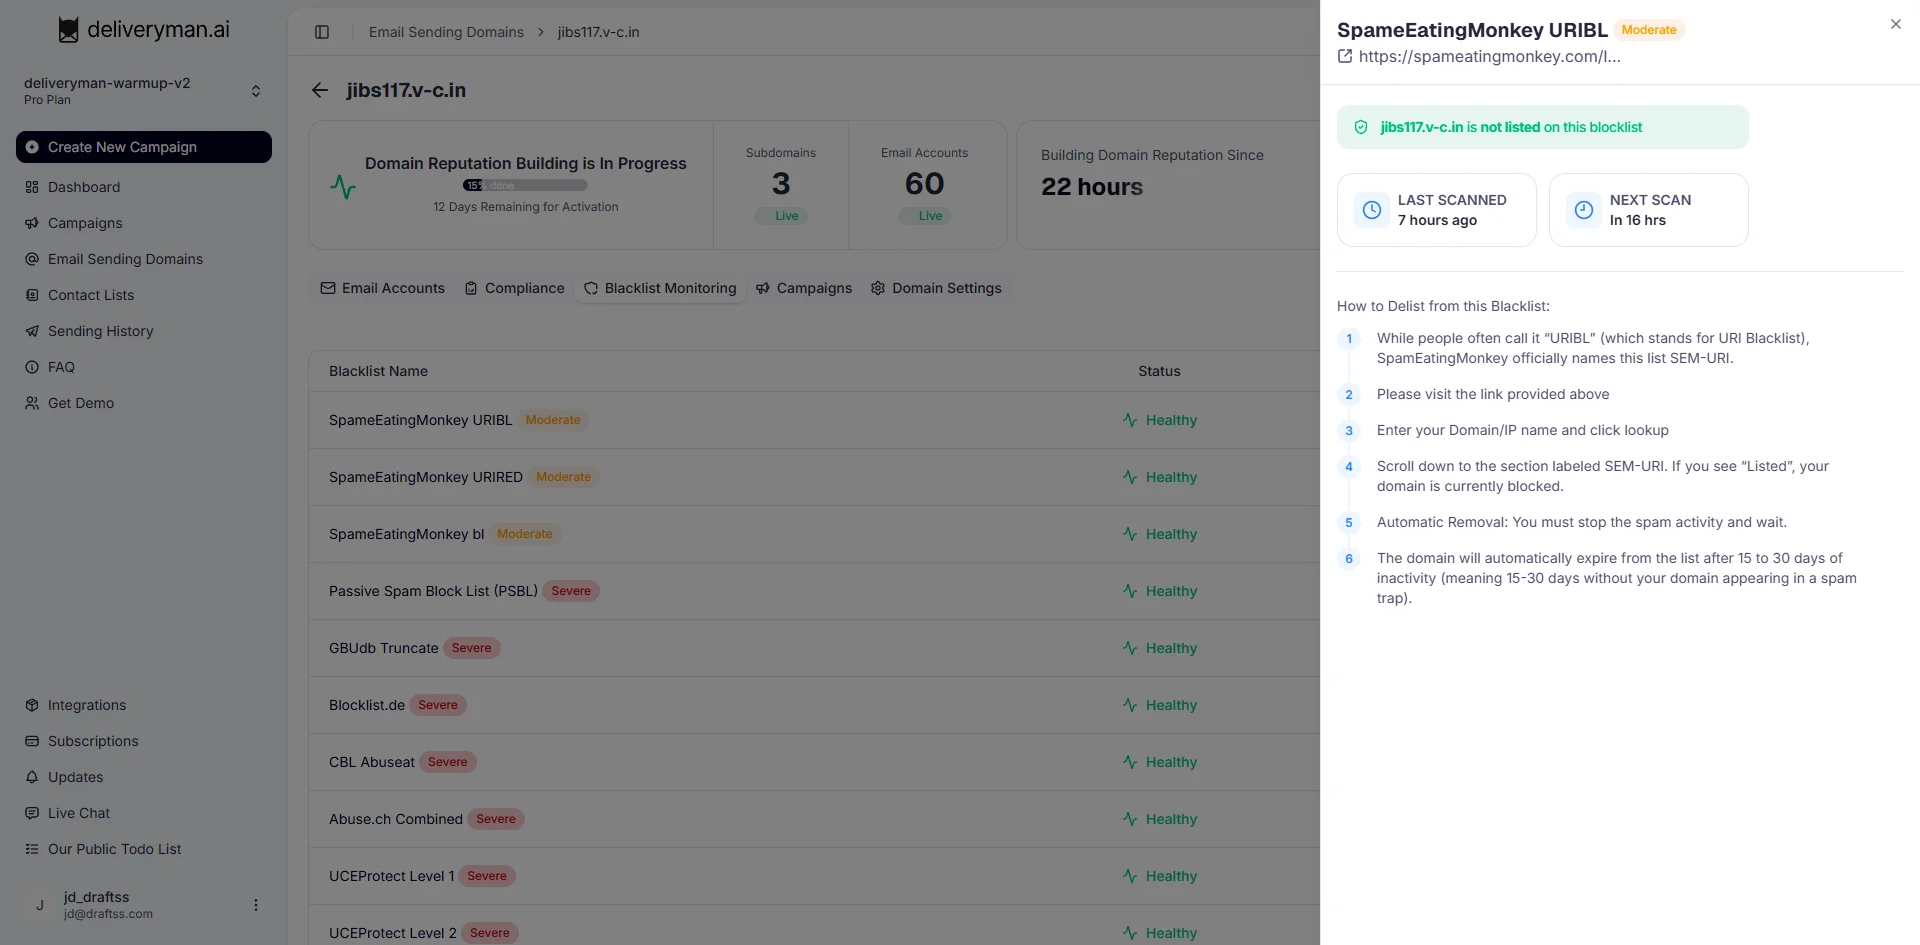The width and height of the screenshot is (1920, 945).
Task: Click the shield icon in not-listed banner
Action: coord(1361,127)
